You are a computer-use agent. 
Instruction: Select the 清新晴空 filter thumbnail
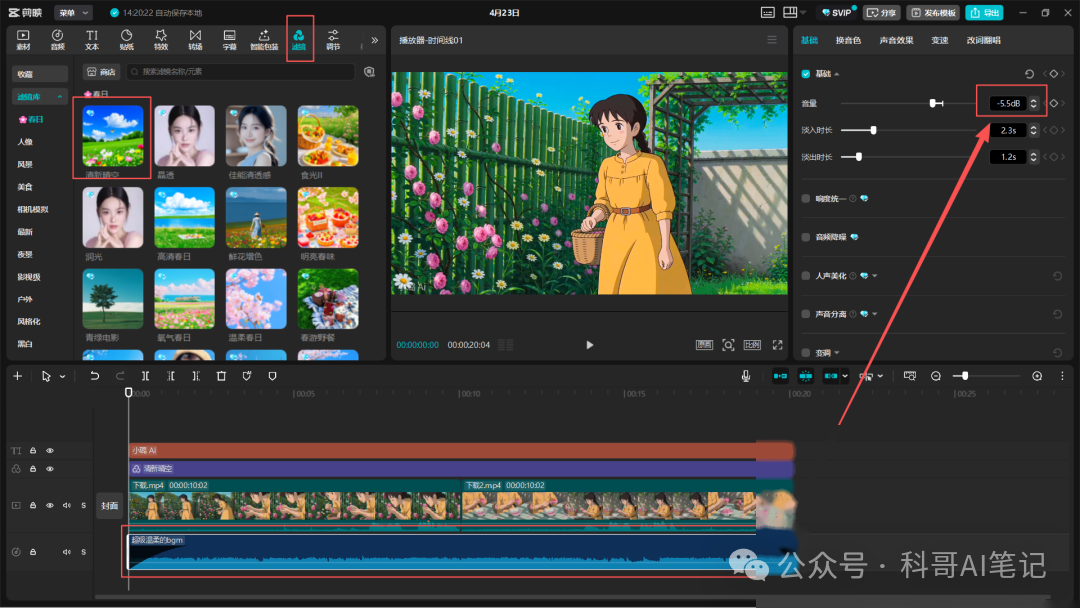pyautogui.click(x=112, y=136)
